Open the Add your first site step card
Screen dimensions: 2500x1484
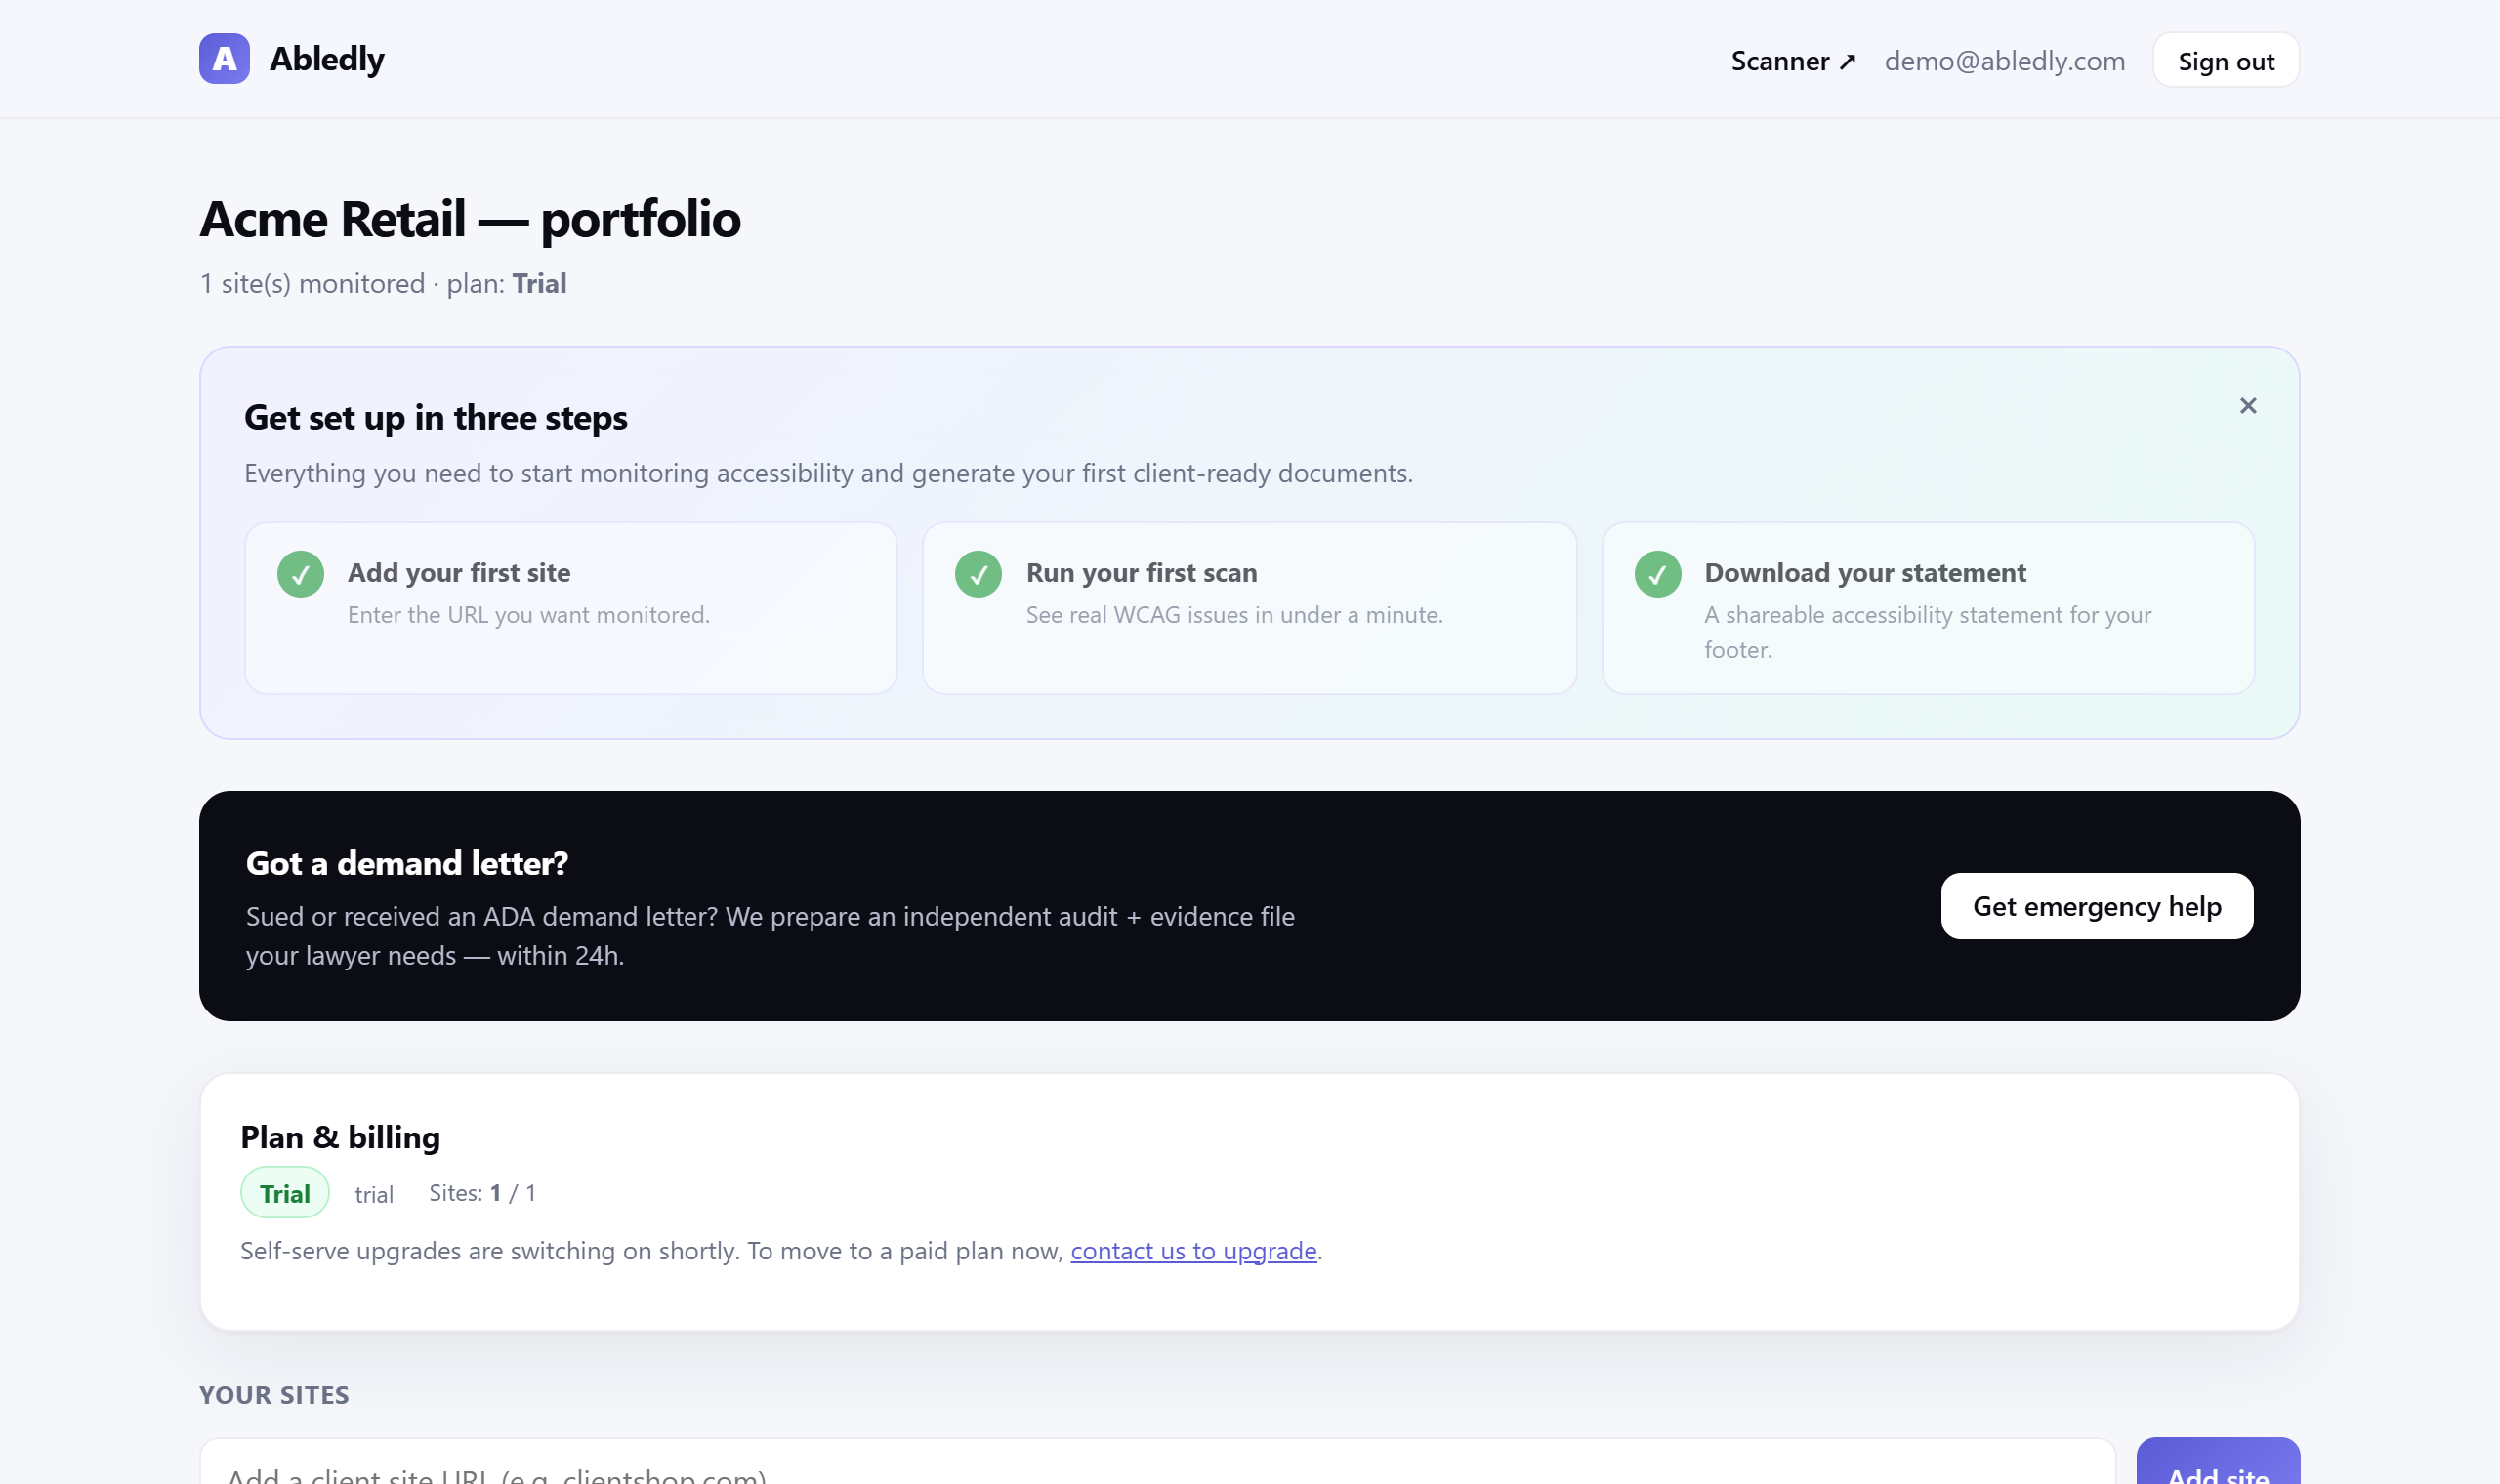click(x=571, y=608)
